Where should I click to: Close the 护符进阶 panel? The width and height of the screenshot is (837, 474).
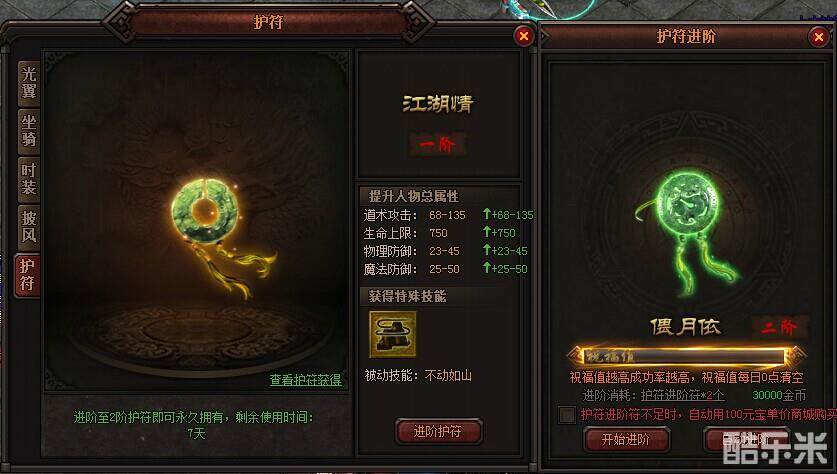818,37
